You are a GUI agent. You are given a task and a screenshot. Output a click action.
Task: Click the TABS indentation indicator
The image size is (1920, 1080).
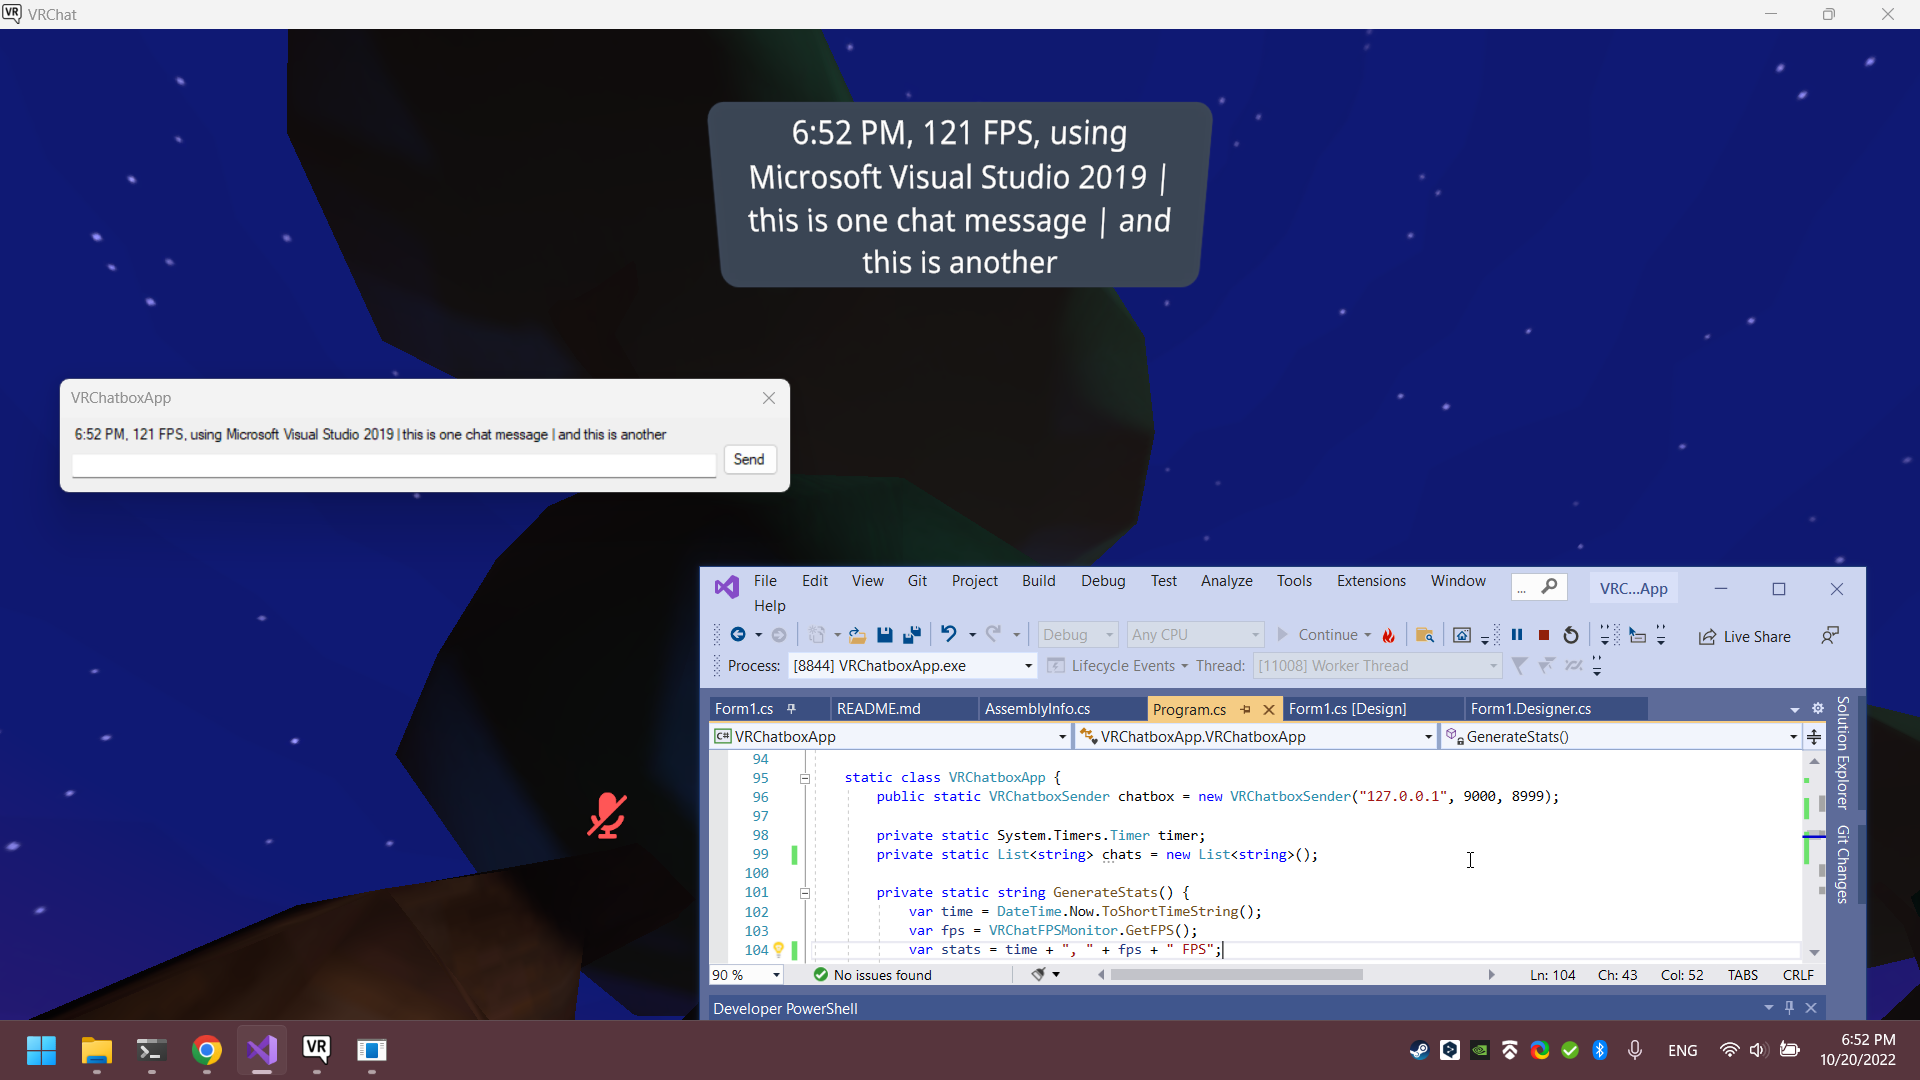[x=1743, y=975]
